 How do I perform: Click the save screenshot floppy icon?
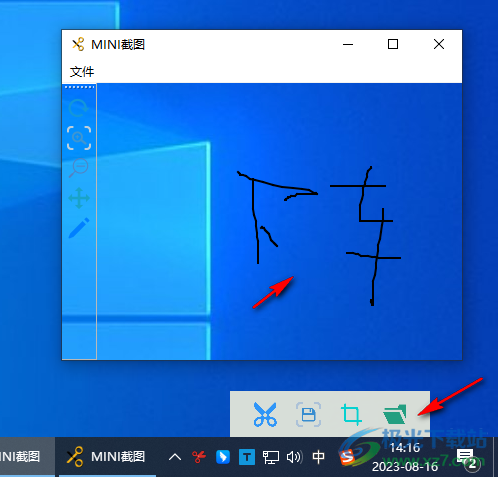tap(308, 414)
